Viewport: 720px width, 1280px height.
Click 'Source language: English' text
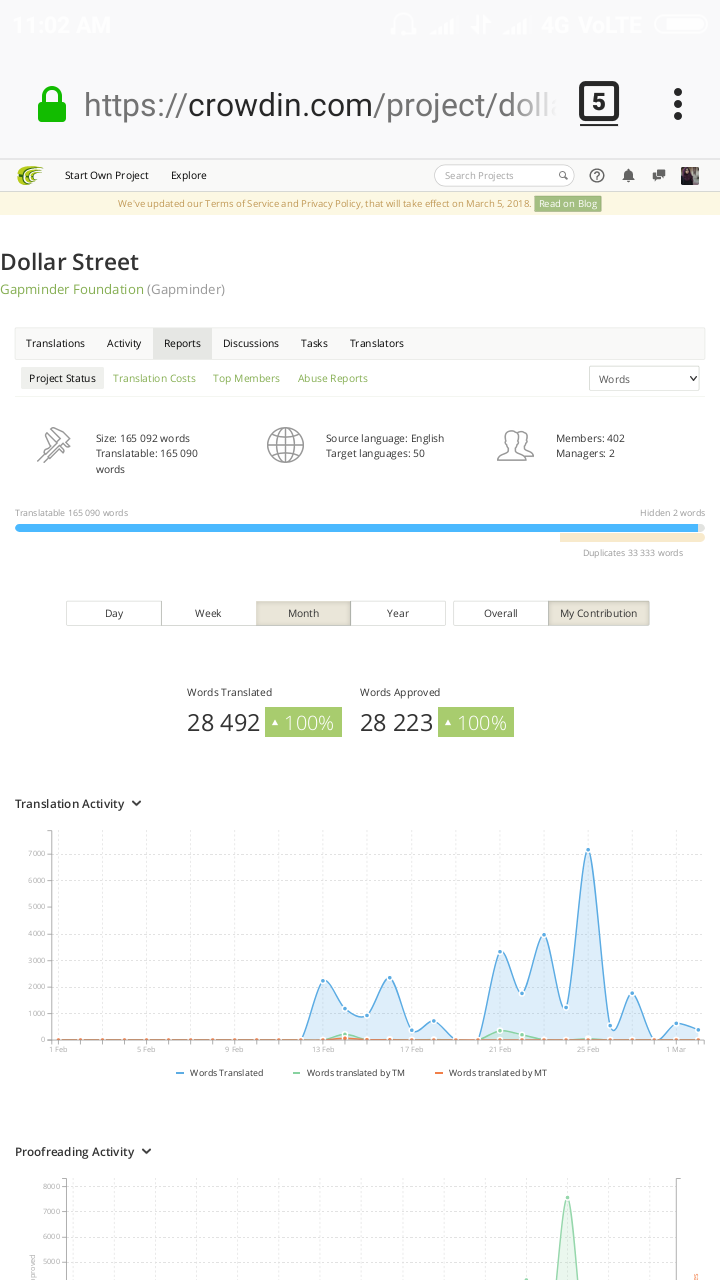coord(385,438)
